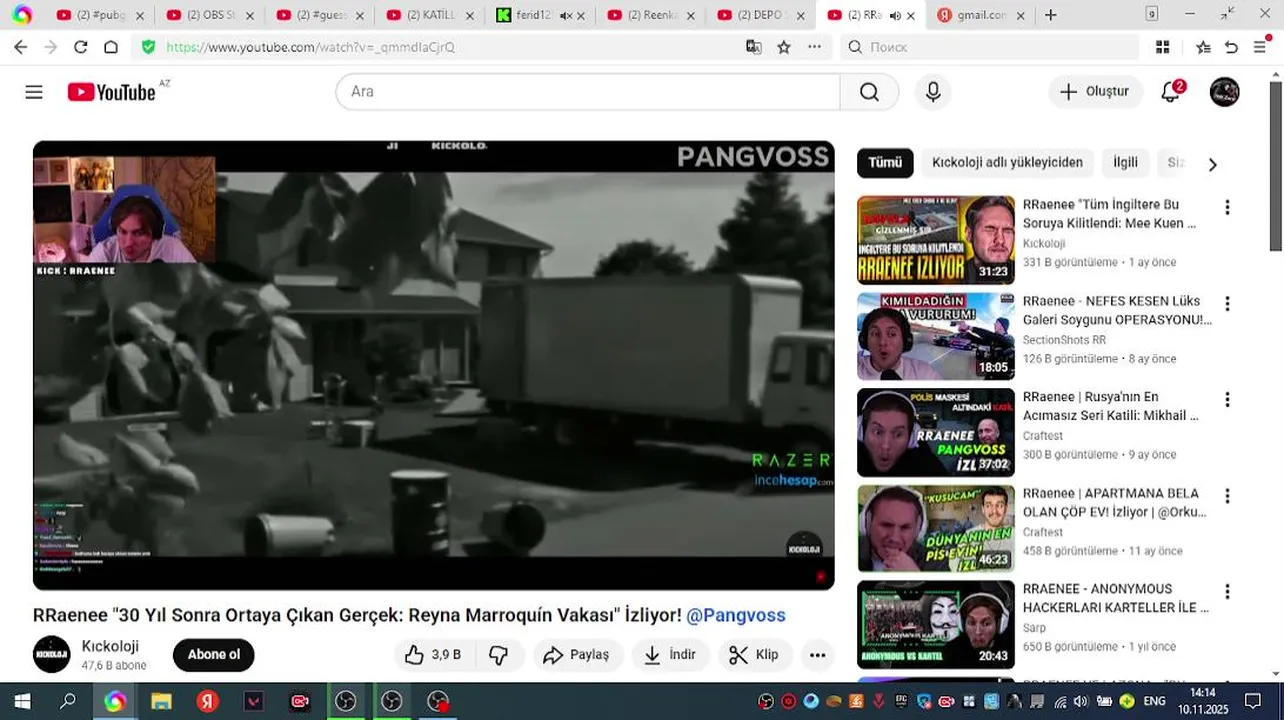The width and height of the screenshot is (1284, 720).
Task: Open the address bar three-dot menu
Action: 814,47
